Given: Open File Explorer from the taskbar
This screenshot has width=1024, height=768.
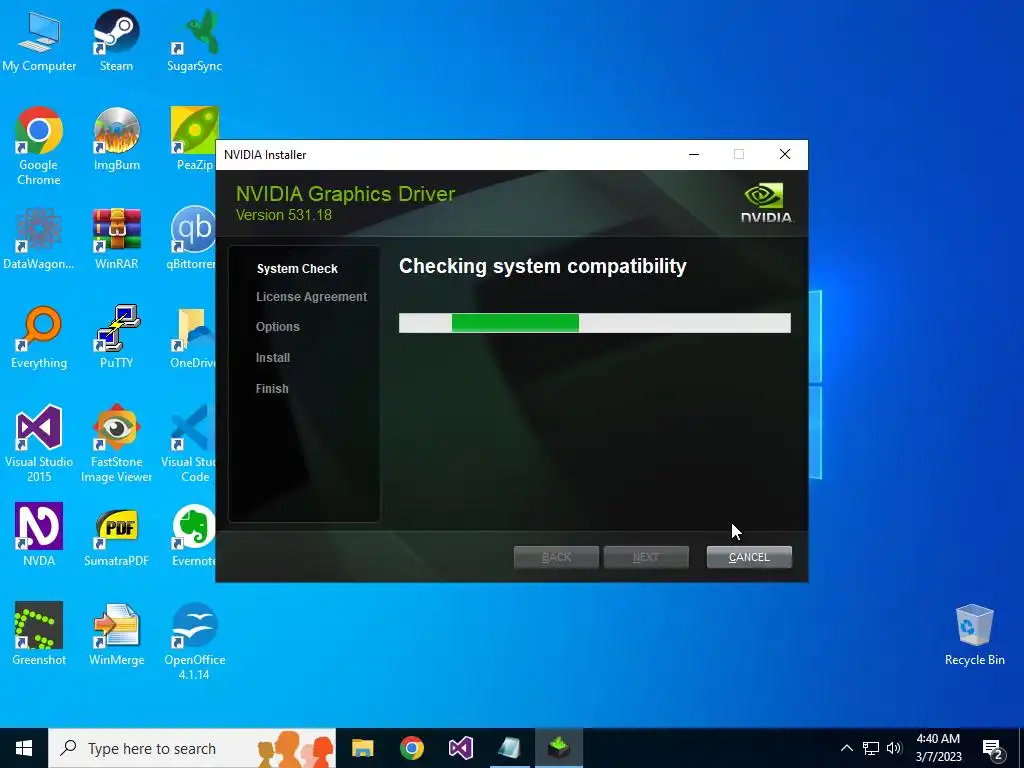Looking at the screenshot, I should pos(362,748).
